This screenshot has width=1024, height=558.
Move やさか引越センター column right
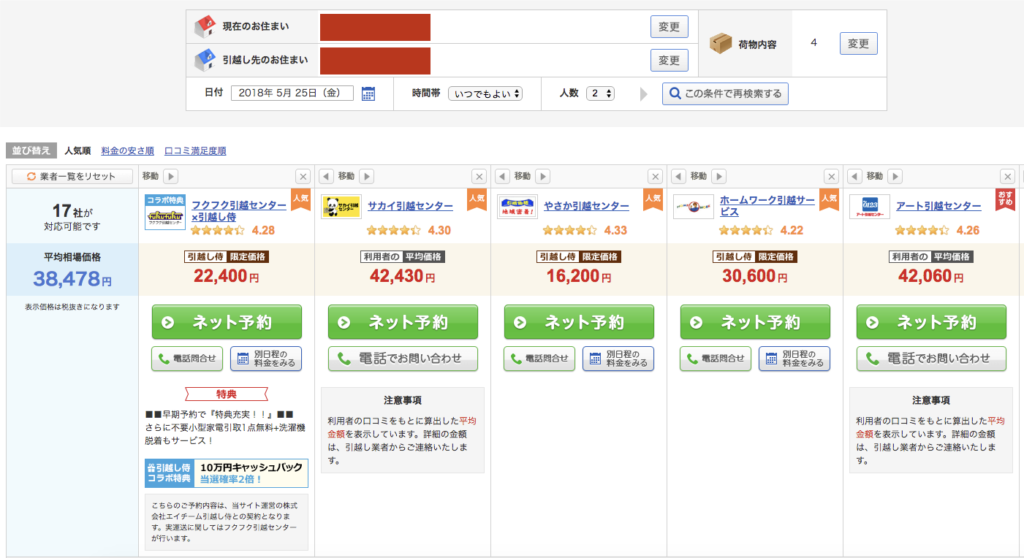coord(543,176)
